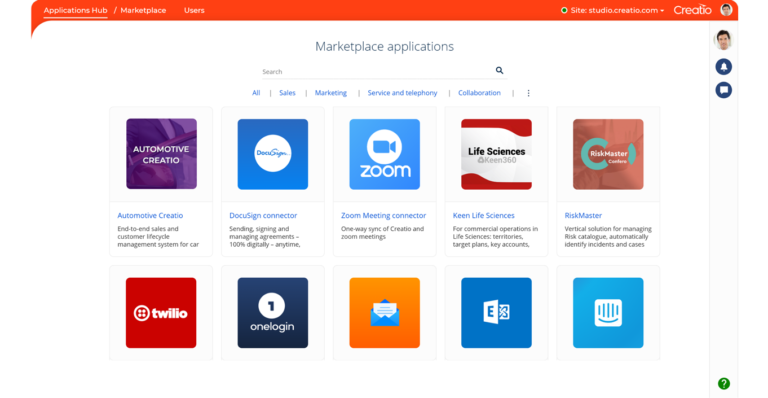Open the notifications bell icon
Screen dimensions: 768x398
tap(723, 67)
